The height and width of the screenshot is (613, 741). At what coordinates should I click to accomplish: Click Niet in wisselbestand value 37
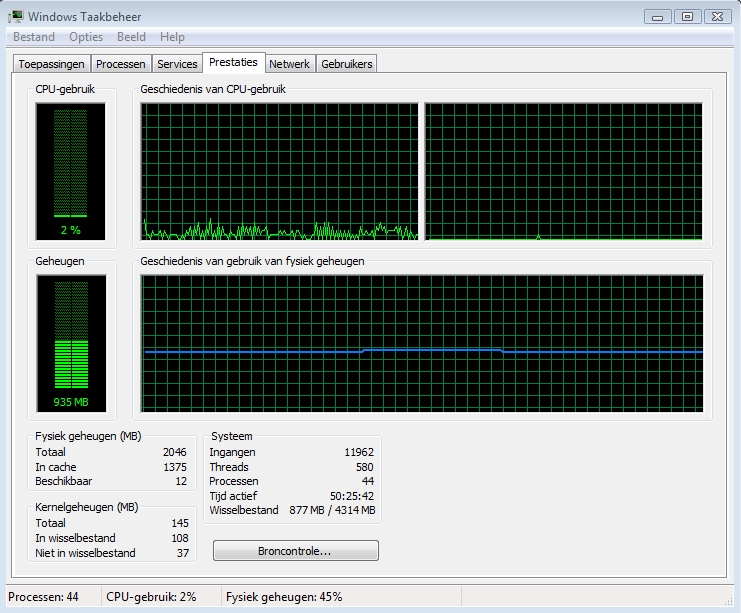183,553
